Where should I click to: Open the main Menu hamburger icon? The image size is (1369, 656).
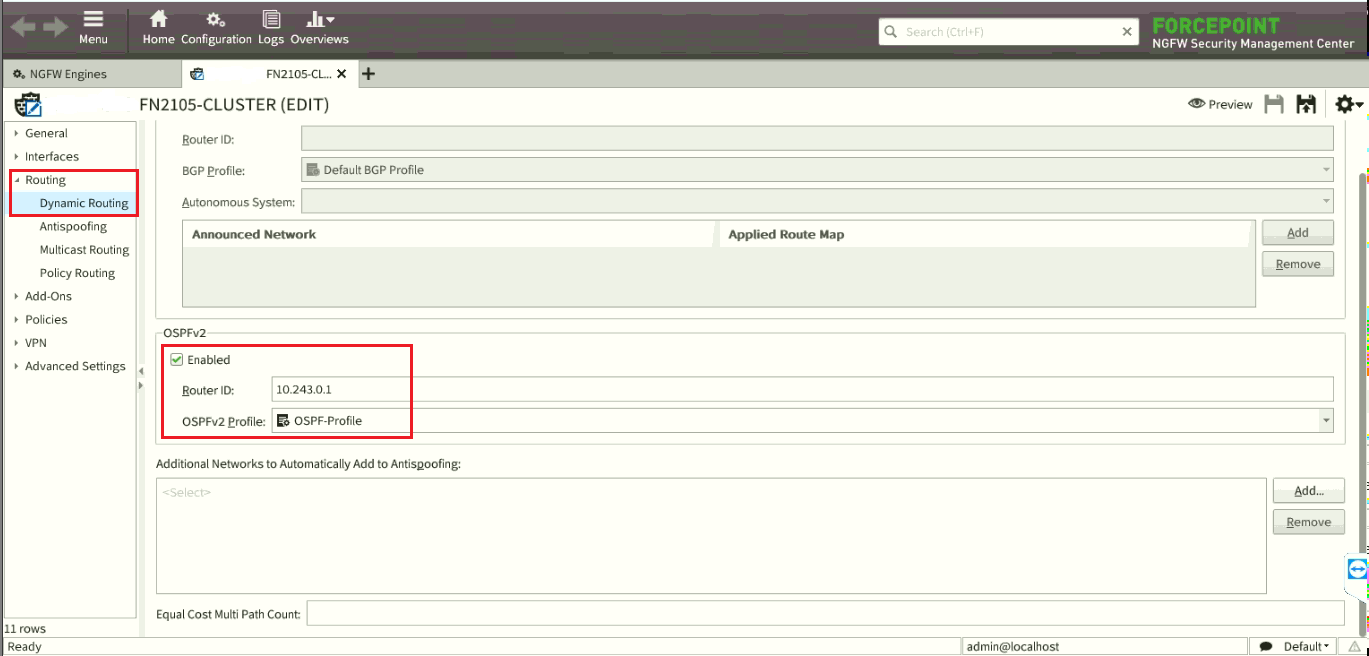(93, 27)
